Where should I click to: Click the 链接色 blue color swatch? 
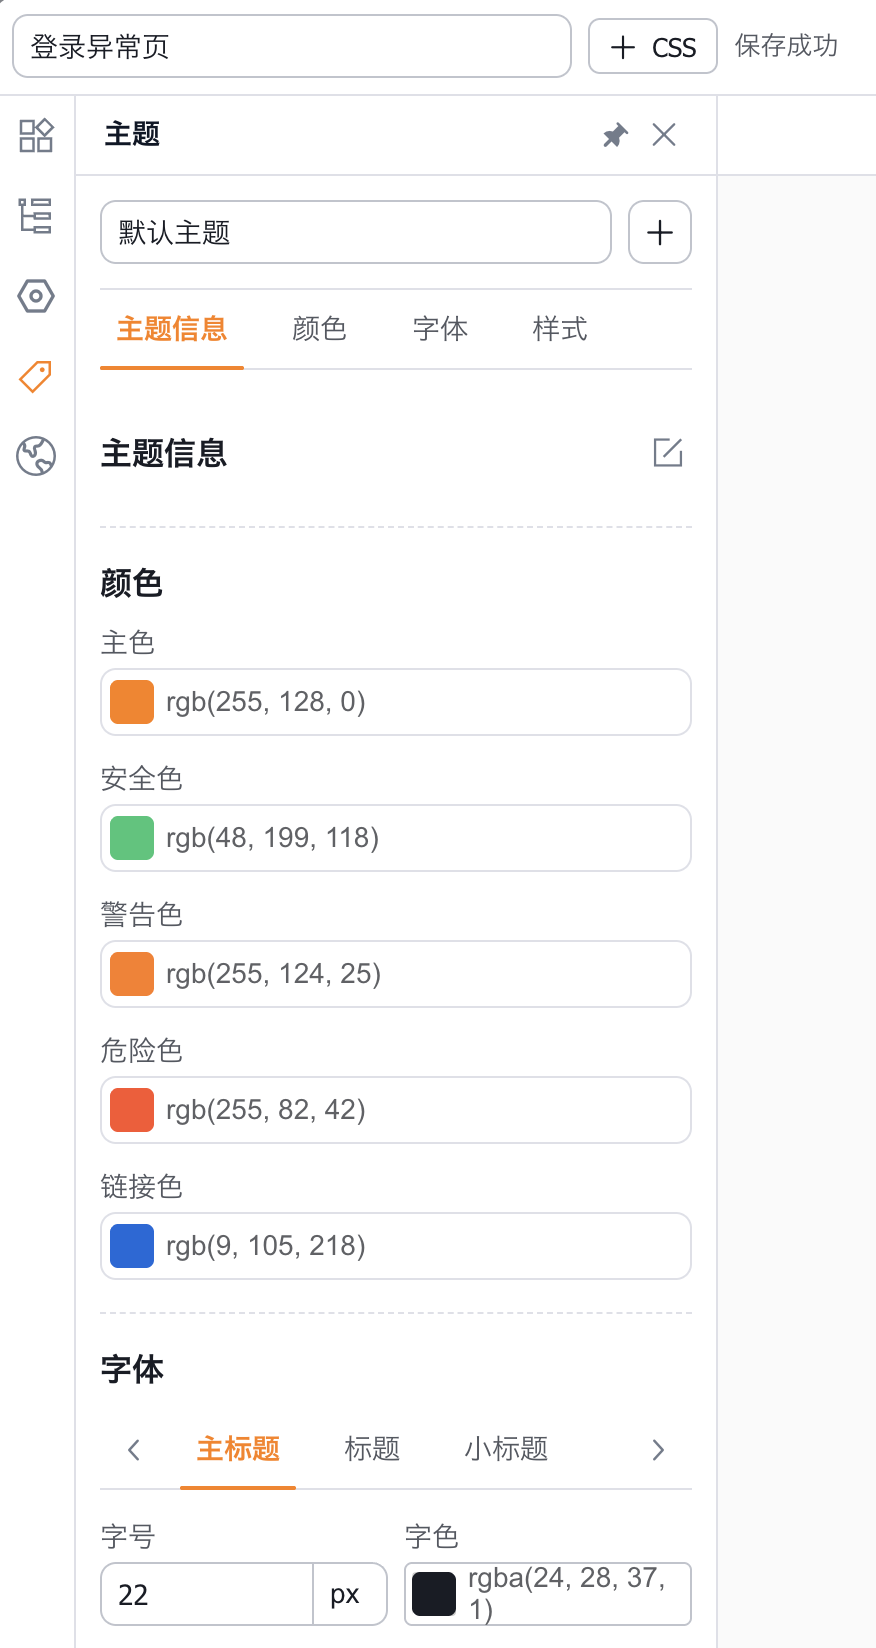[x=132, y=1246]
